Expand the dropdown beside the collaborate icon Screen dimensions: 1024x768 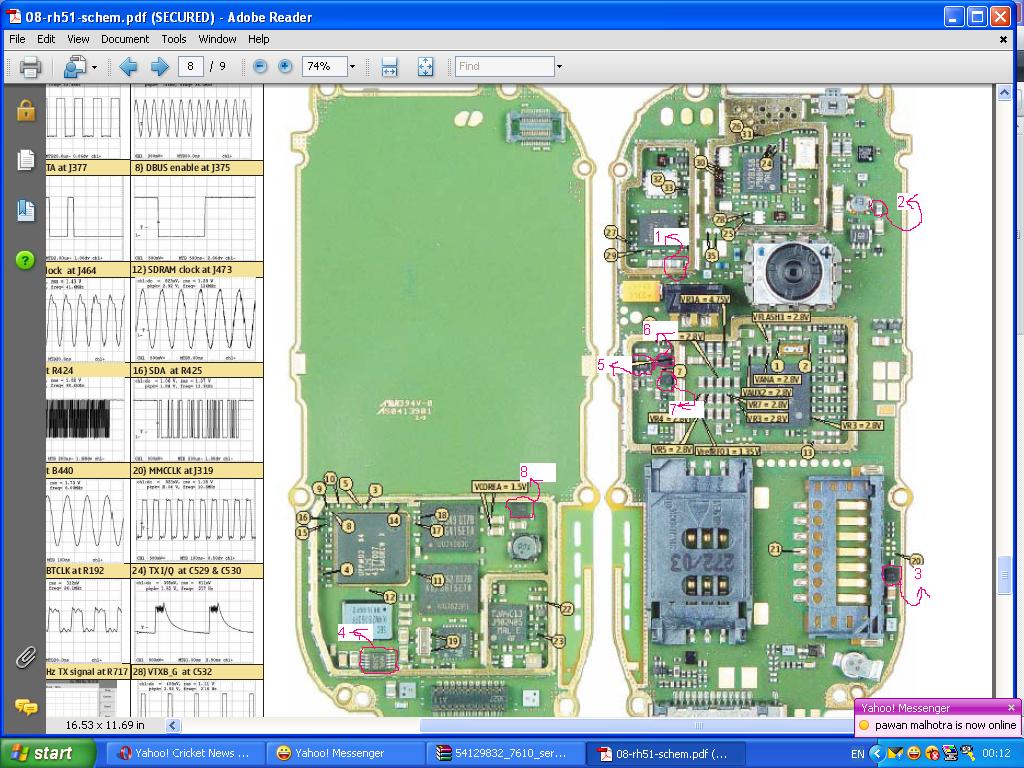(95, 67)
